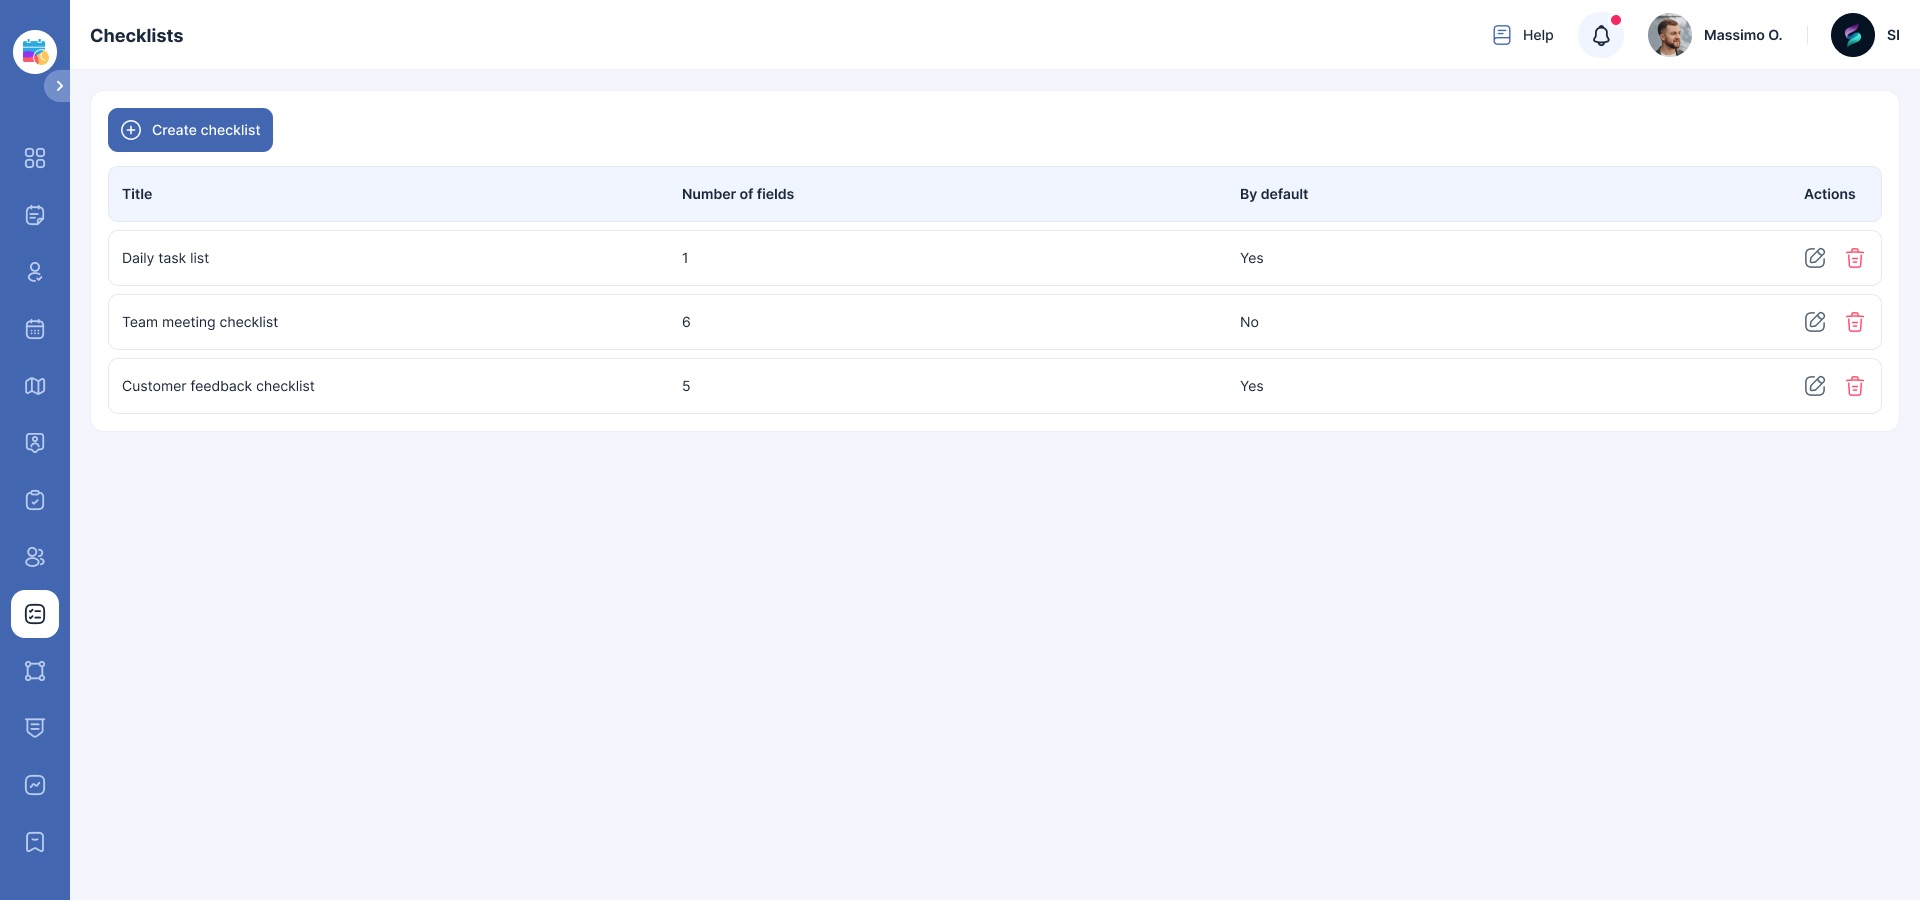Open the dashboard grid icon in sidebar

point(35,158)
